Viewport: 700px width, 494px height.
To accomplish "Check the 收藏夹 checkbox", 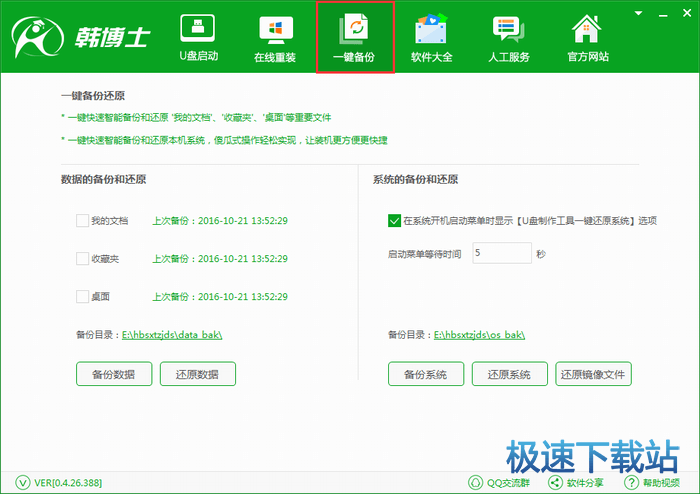I will (82, 259).
